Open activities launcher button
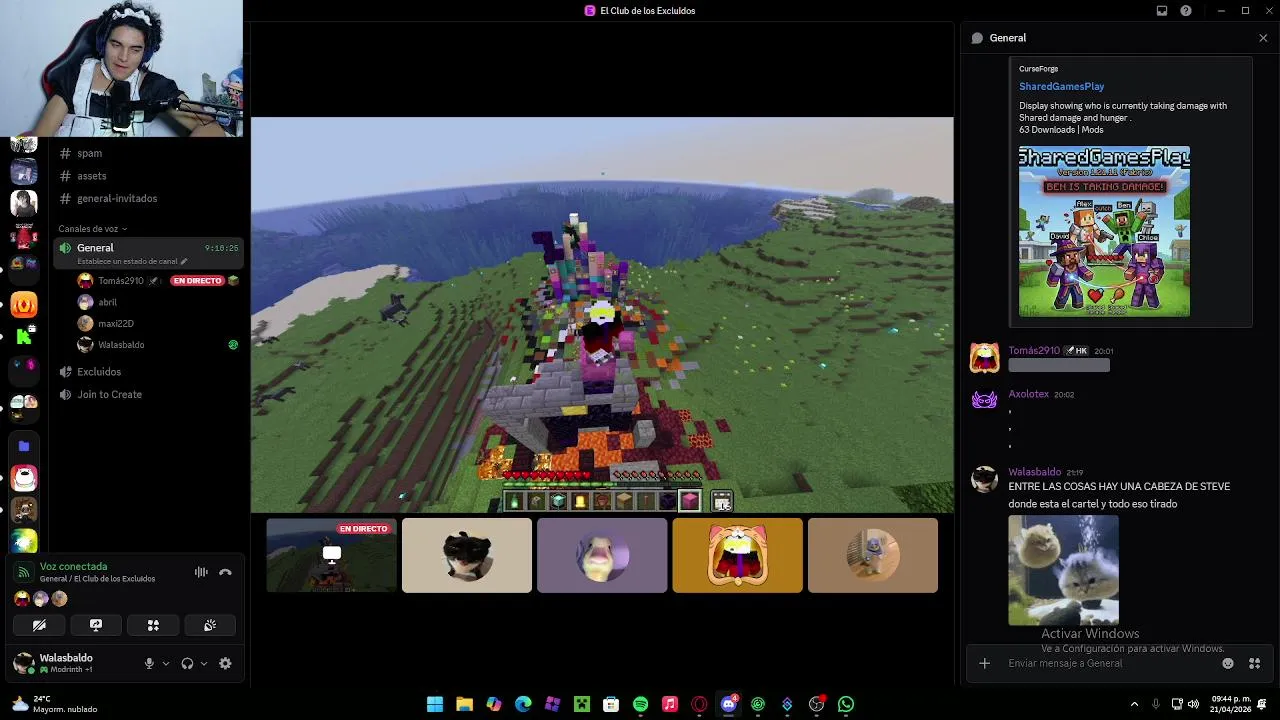Screen dimensions: 1280x720 tap(153, 625)
